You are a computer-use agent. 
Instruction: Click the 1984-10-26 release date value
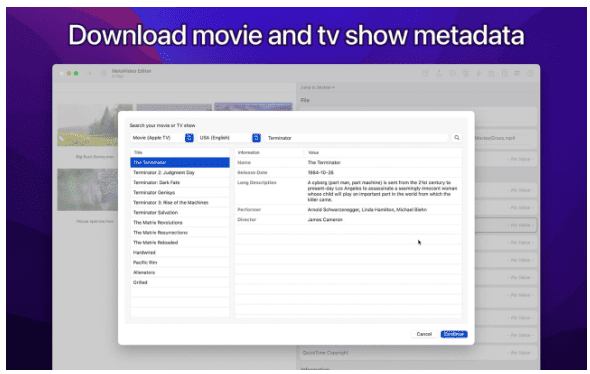(x=321, y=172)
